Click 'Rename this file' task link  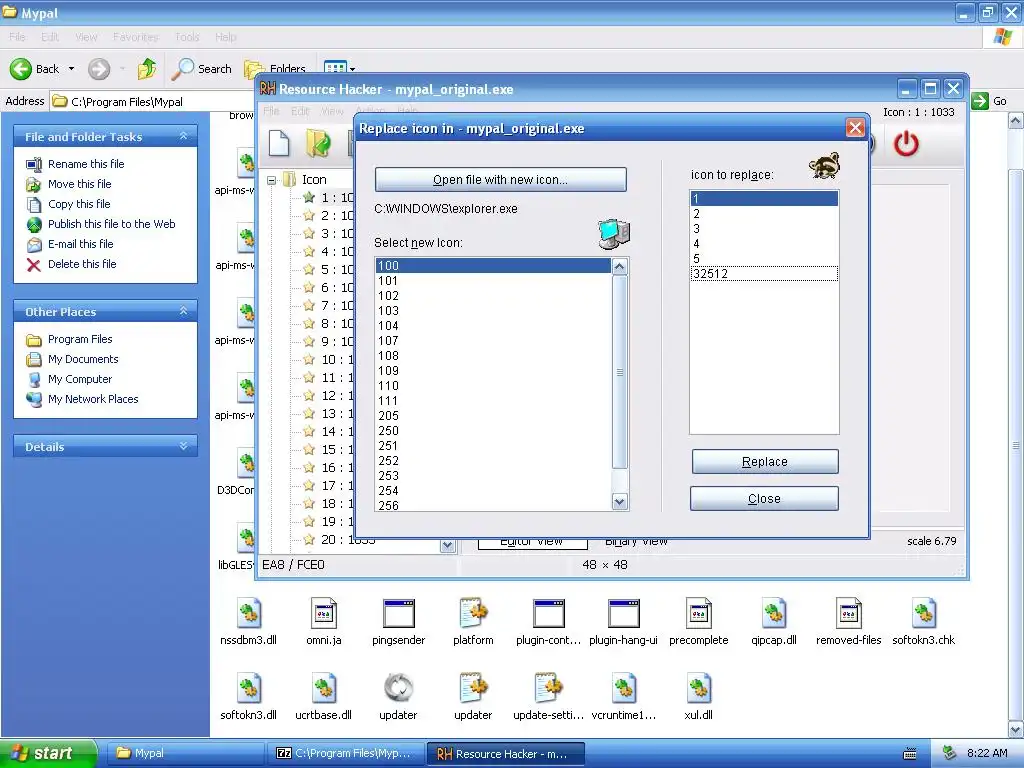86,164
